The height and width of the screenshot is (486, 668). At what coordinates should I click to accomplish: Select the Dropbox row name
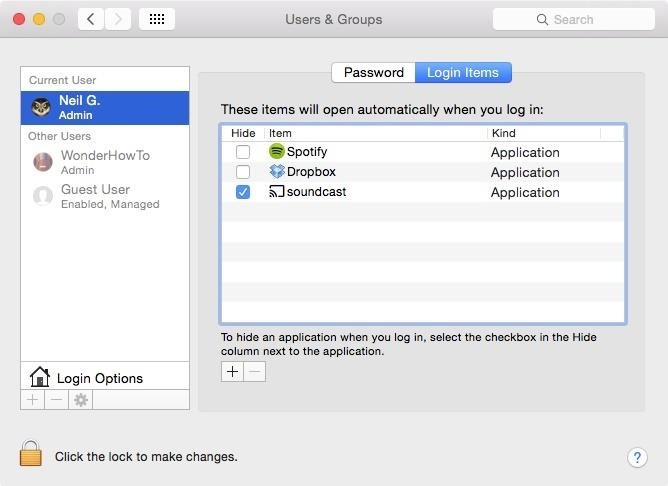311,172
